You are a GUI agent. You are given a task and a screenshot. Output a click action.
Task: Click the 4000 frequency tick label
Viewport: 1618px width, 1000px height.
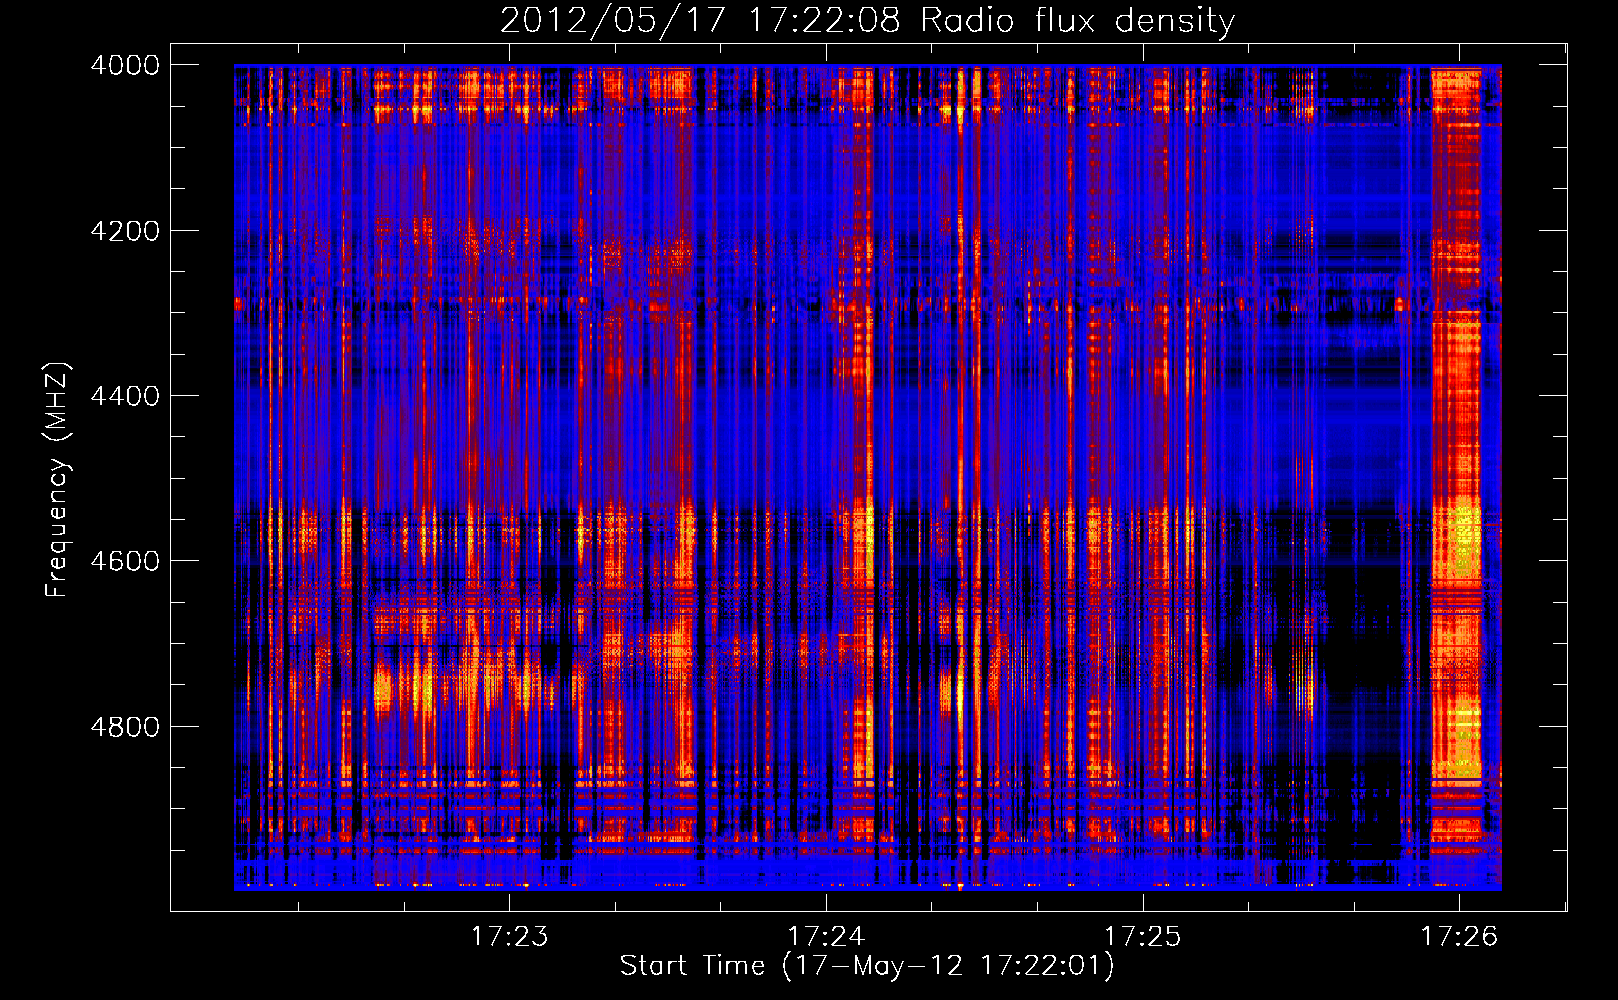point(125,65)
